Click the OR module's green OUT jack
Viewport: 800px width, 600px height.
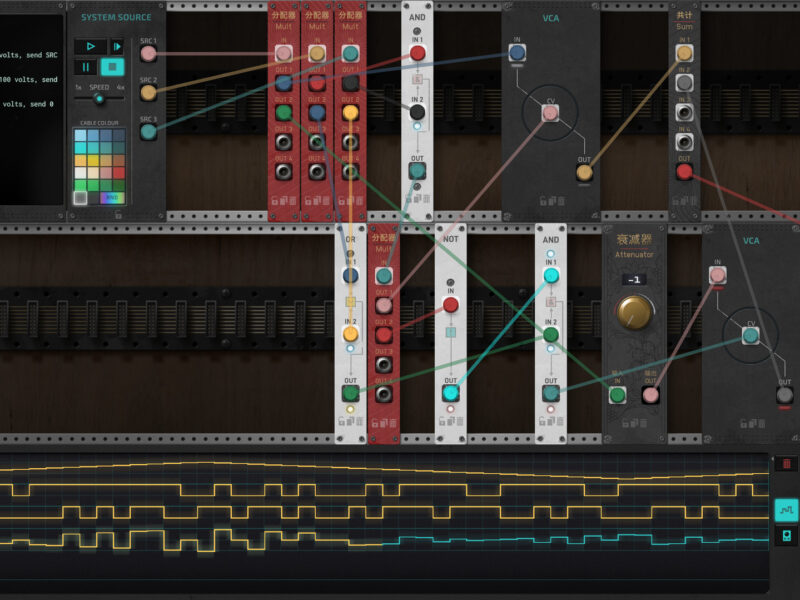tap(350, 393)
